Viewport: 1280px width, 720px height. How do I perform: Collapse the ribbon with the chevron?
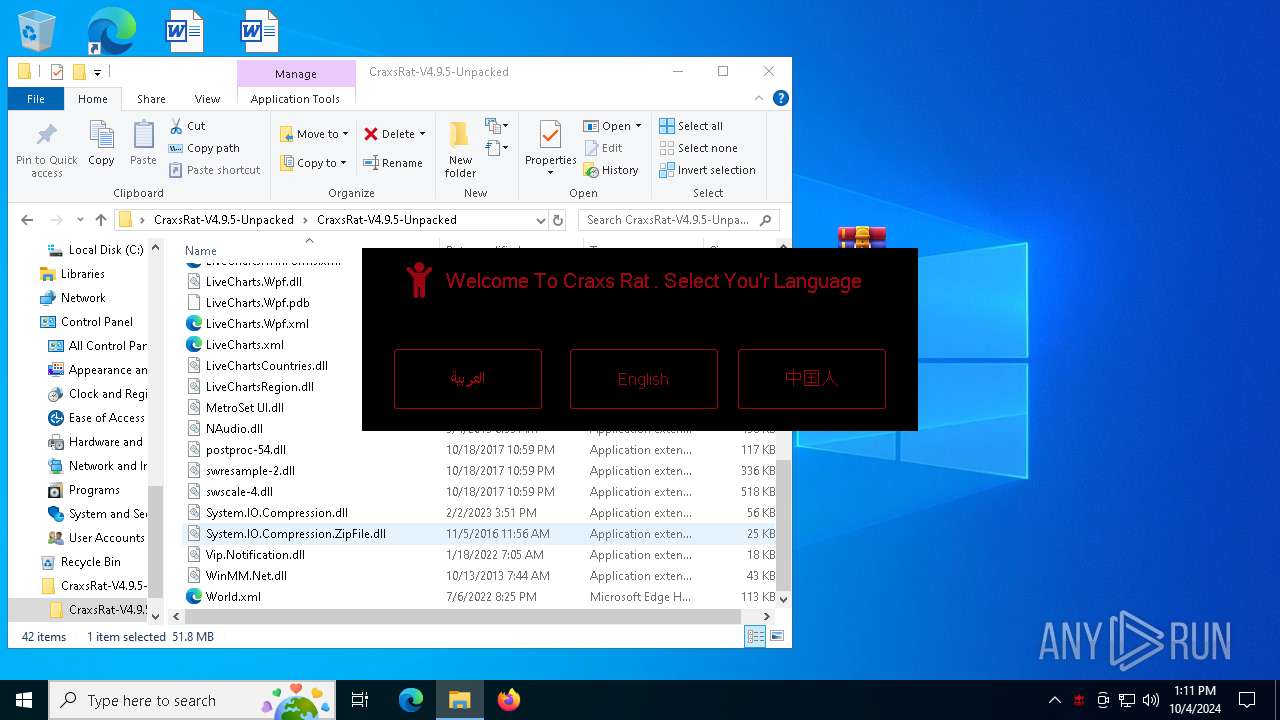[760, 98]
